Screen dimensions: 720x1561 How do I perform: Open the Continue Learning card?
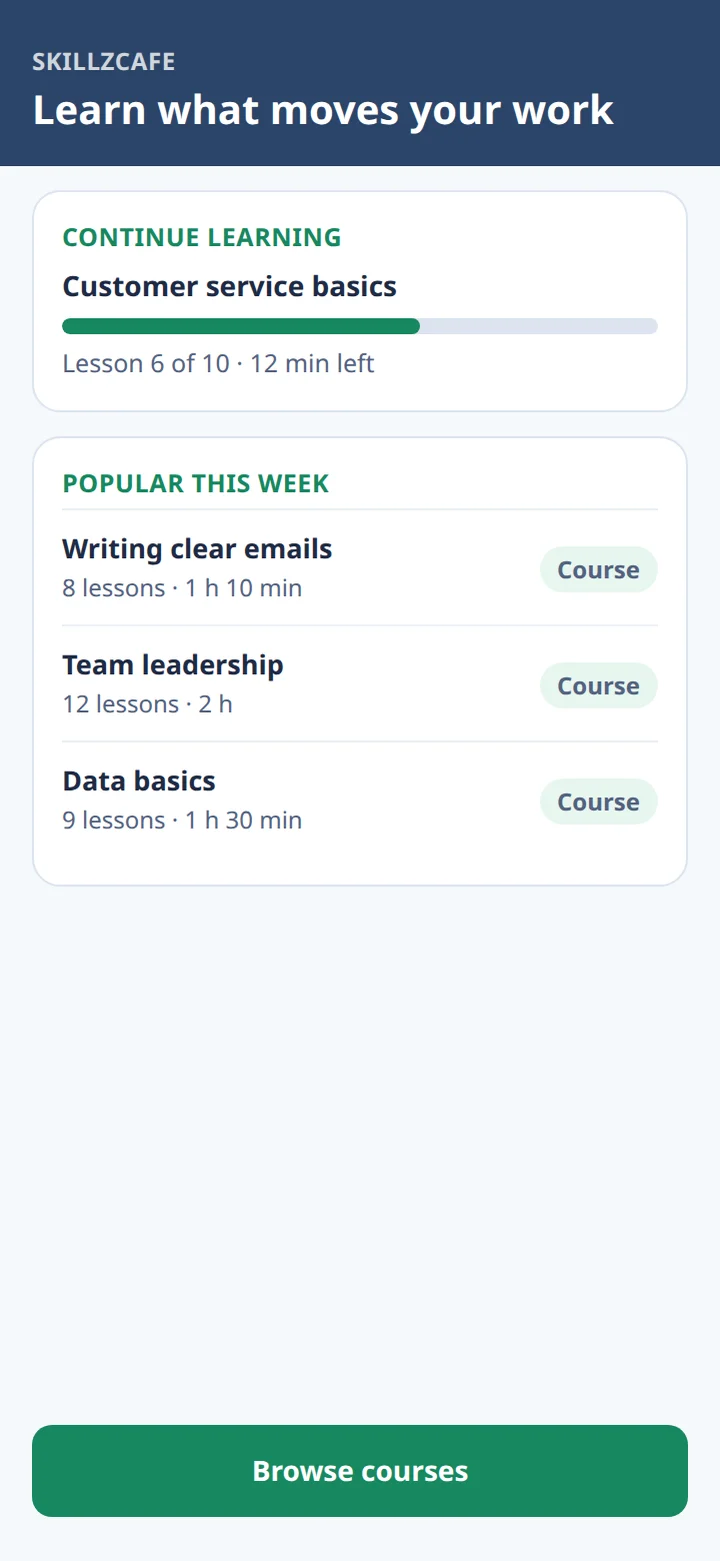[360, 301]
